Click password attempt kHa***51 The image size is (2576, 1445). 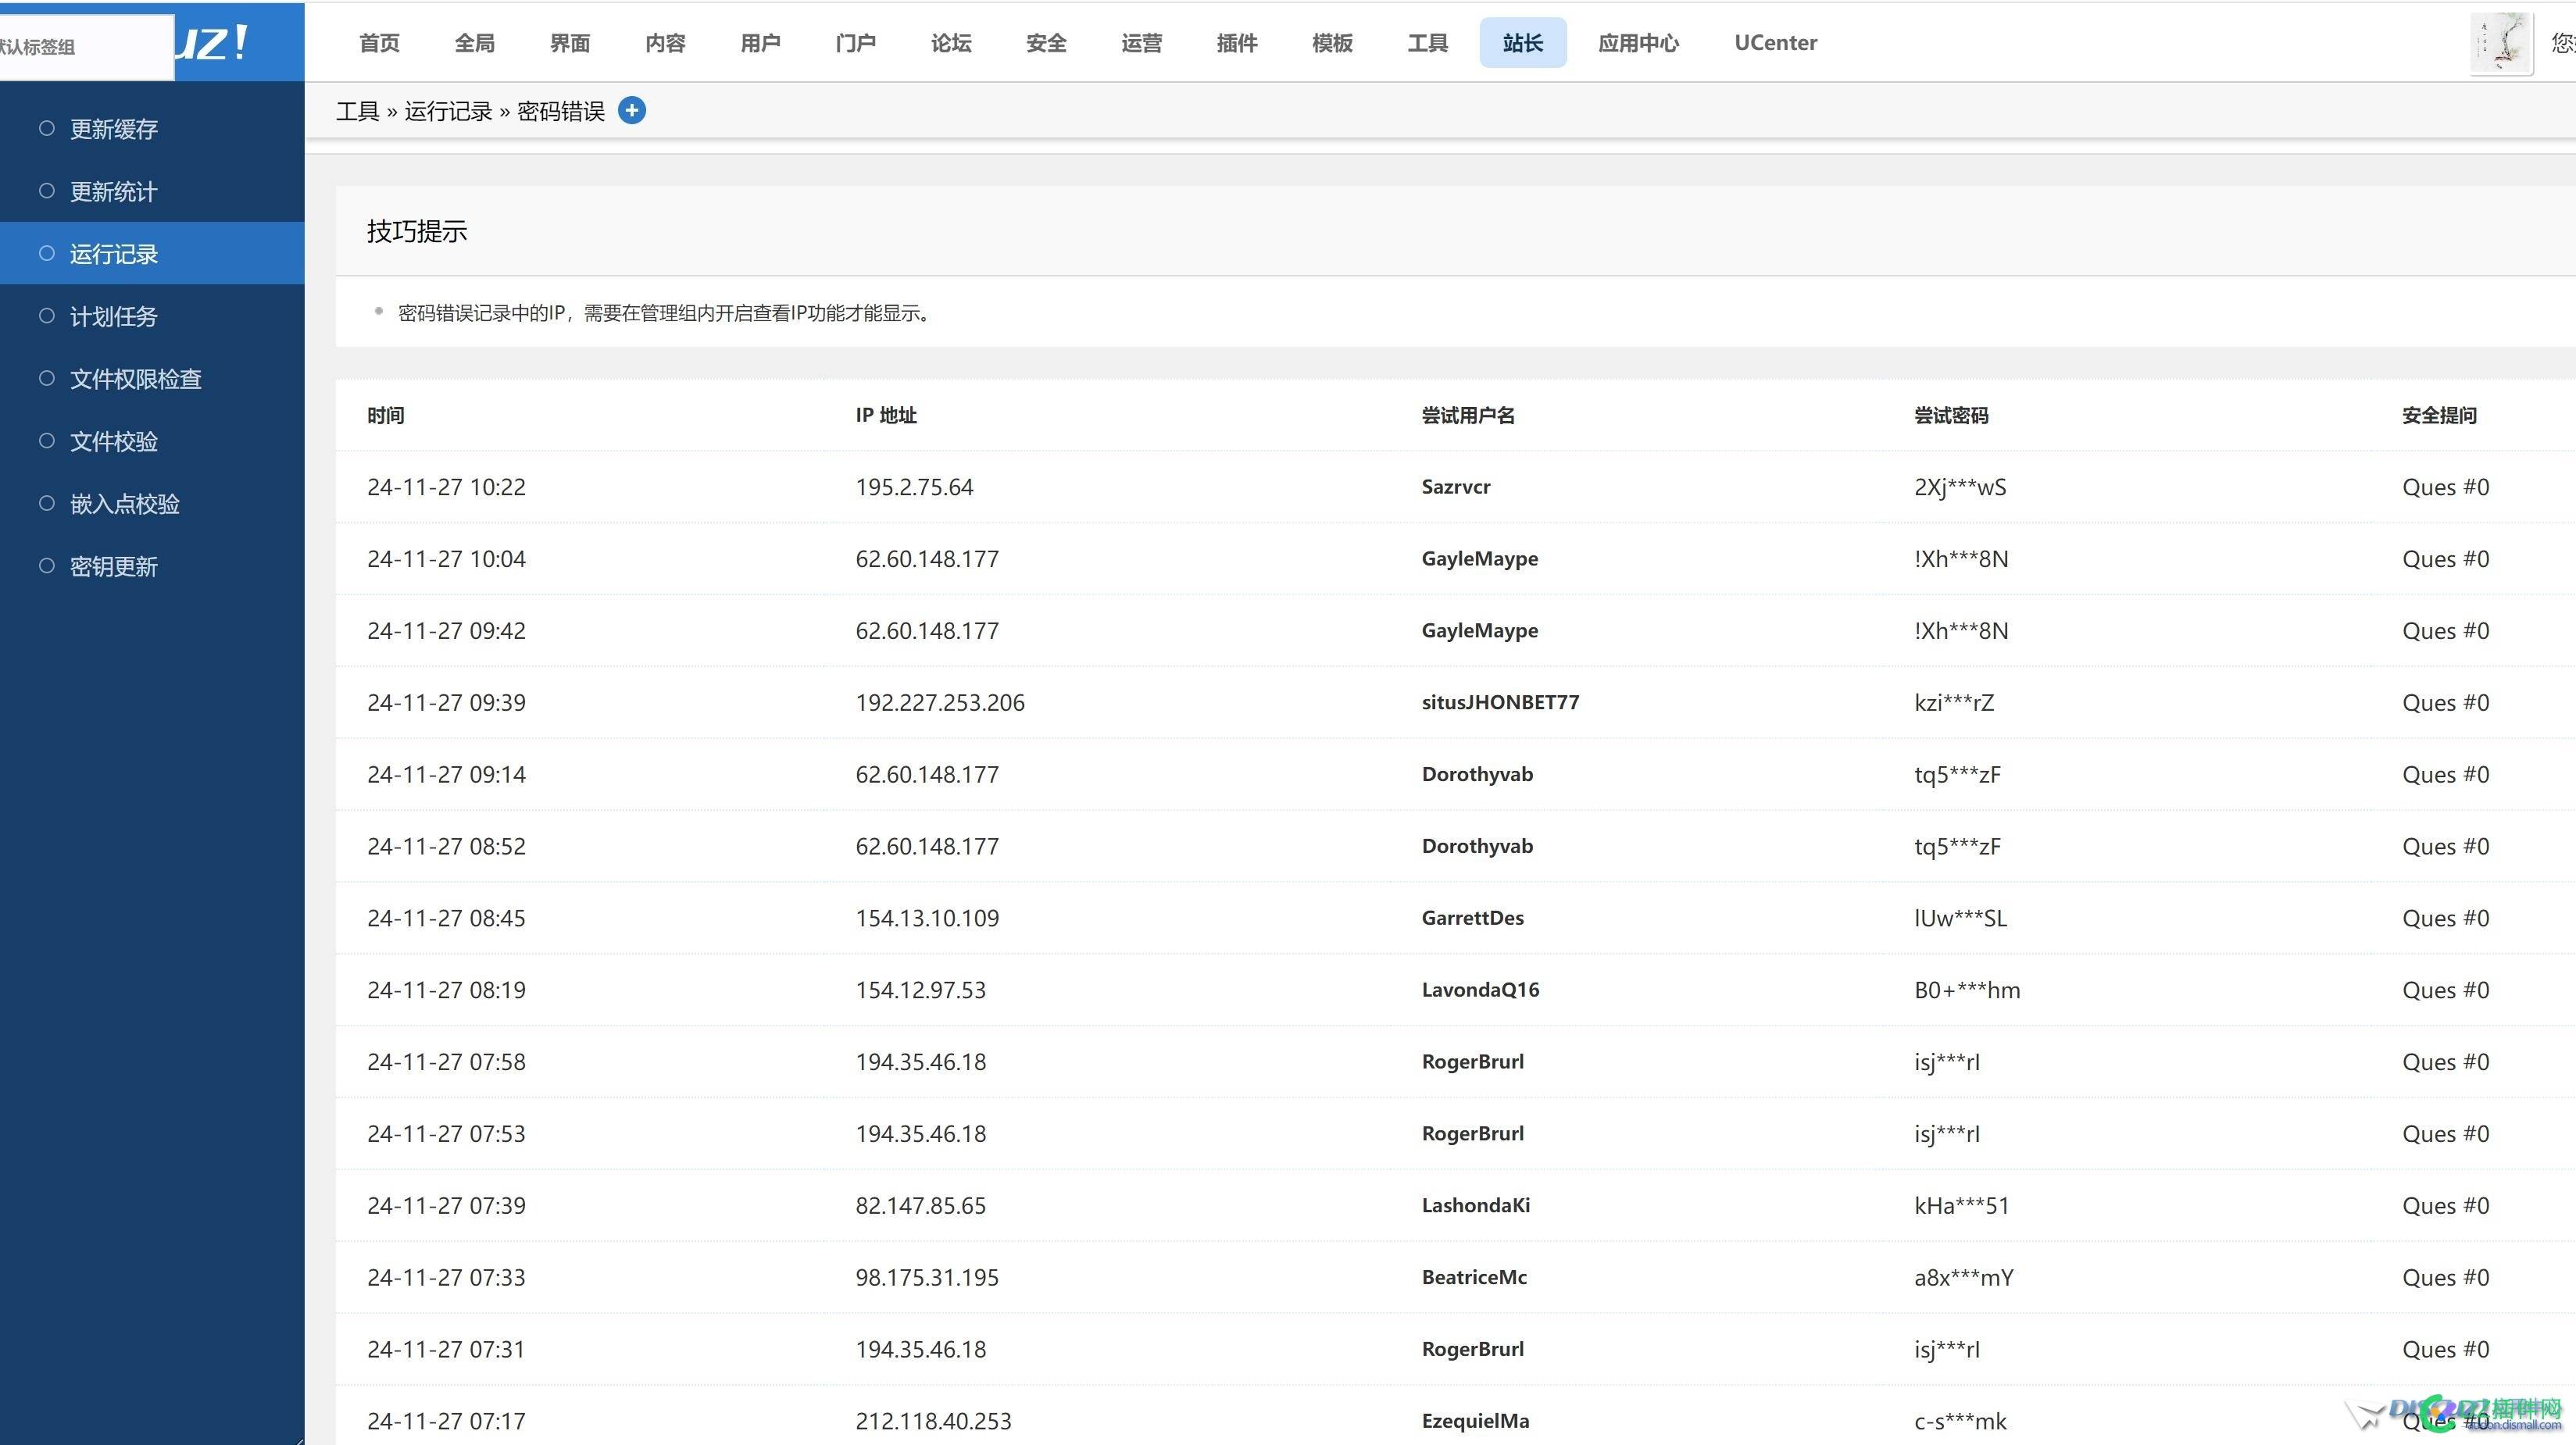click(x=1961, y=1205)
